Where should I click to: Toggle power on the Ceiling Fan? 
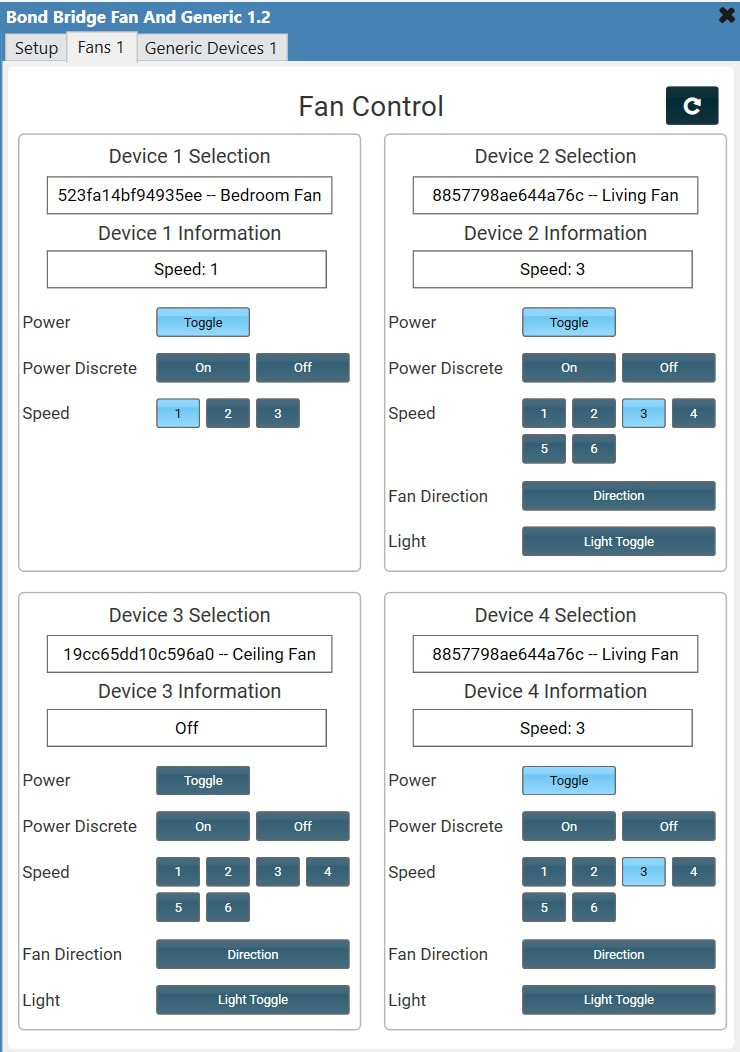click(x=202, y=780)
